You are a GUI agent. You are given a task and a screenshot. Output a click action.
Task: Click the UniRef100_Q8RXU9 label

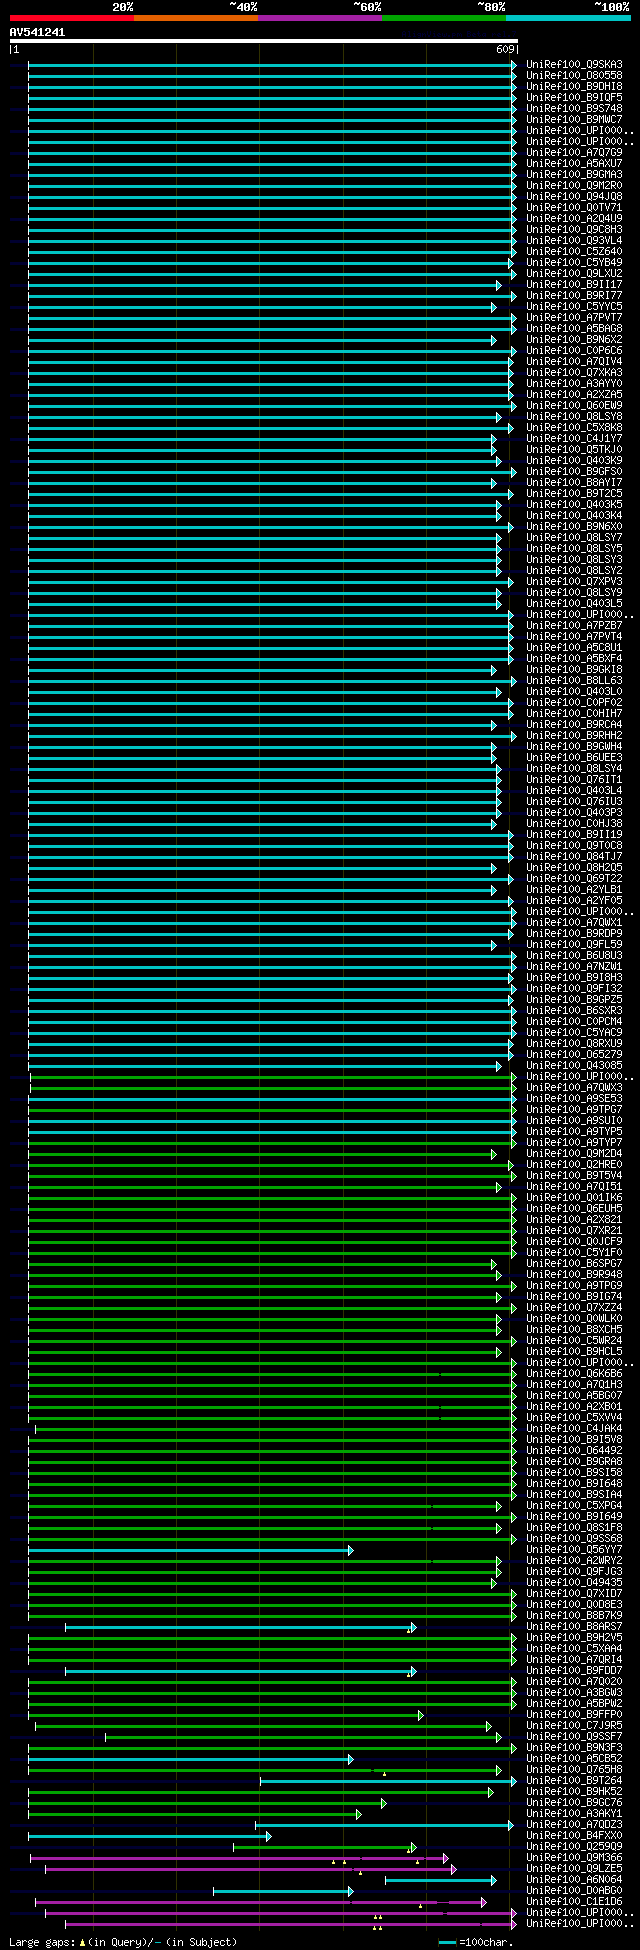(574, 1043)
